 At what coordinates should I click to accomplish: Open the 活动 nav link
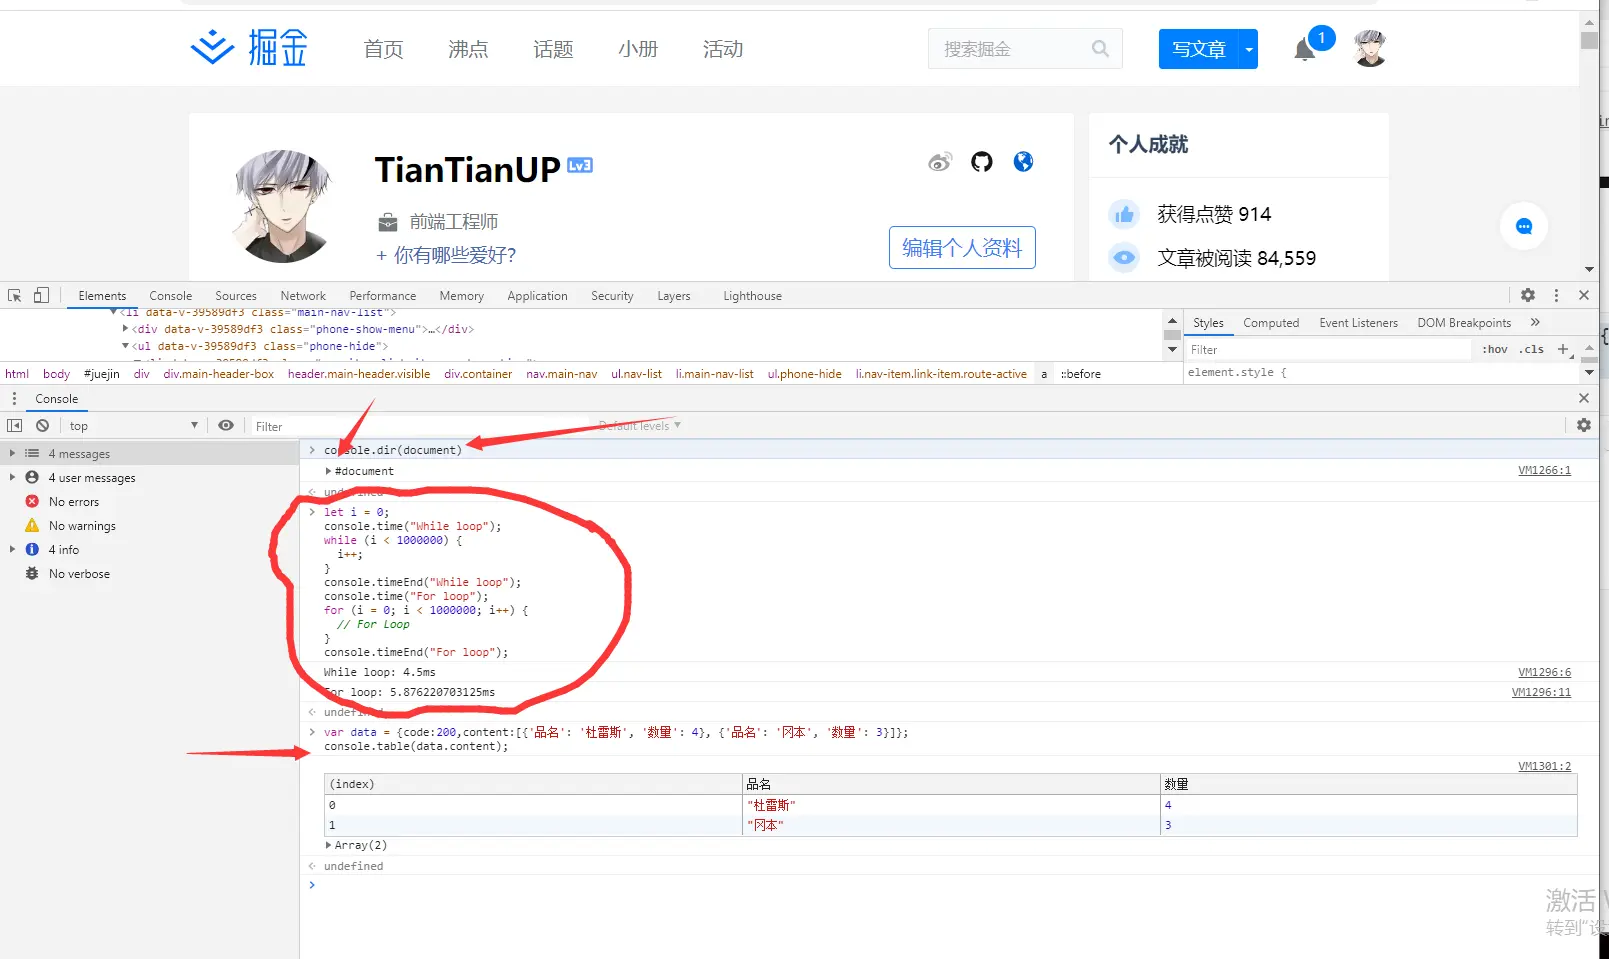[x=723, y=49]
